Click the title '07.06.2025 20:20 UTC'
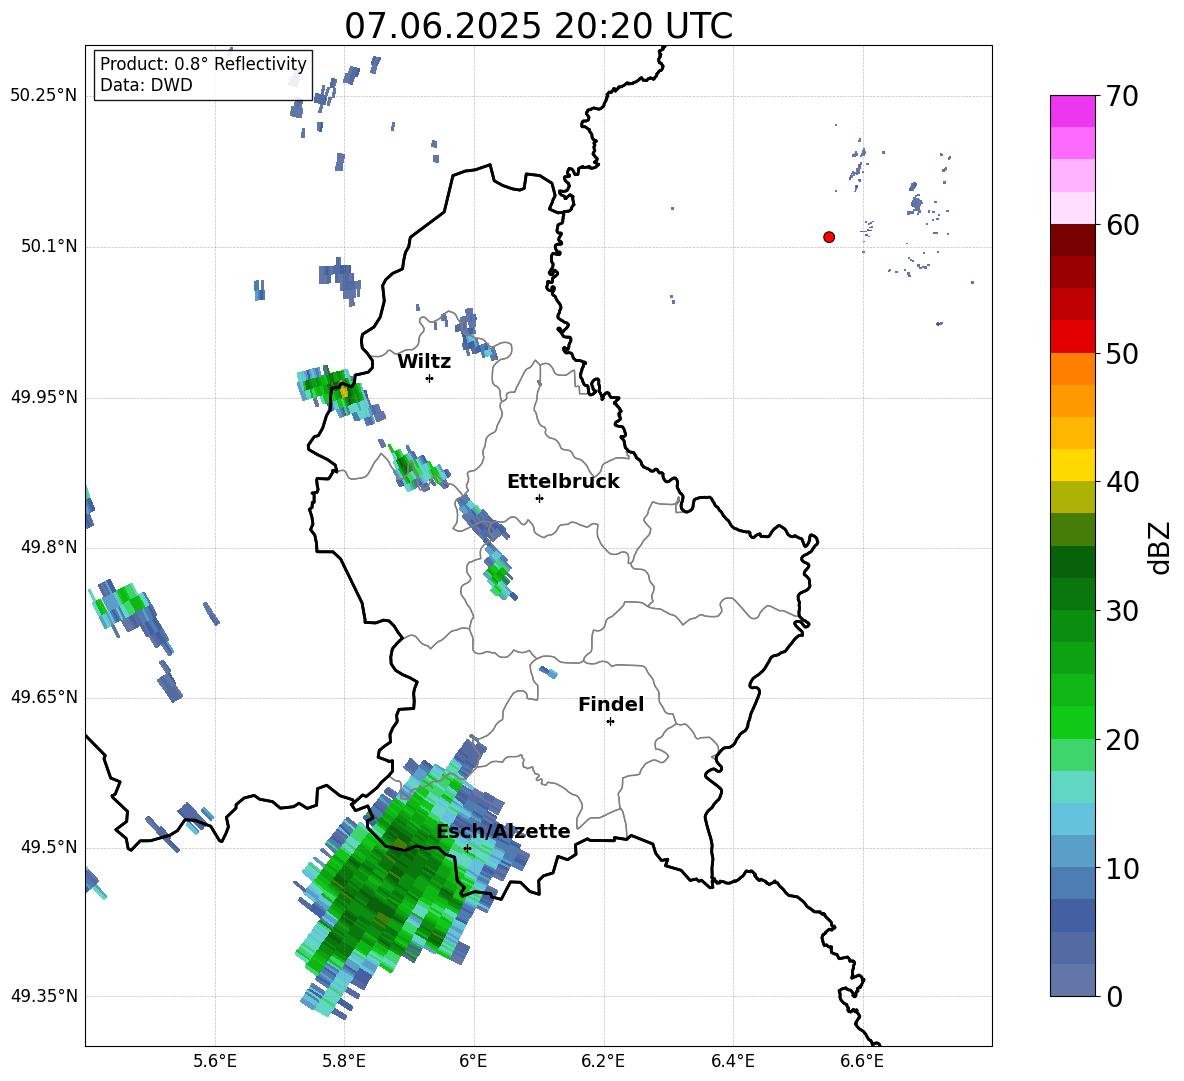The height and width of the screenshot is (1081, 1184). tap(538, 26)
